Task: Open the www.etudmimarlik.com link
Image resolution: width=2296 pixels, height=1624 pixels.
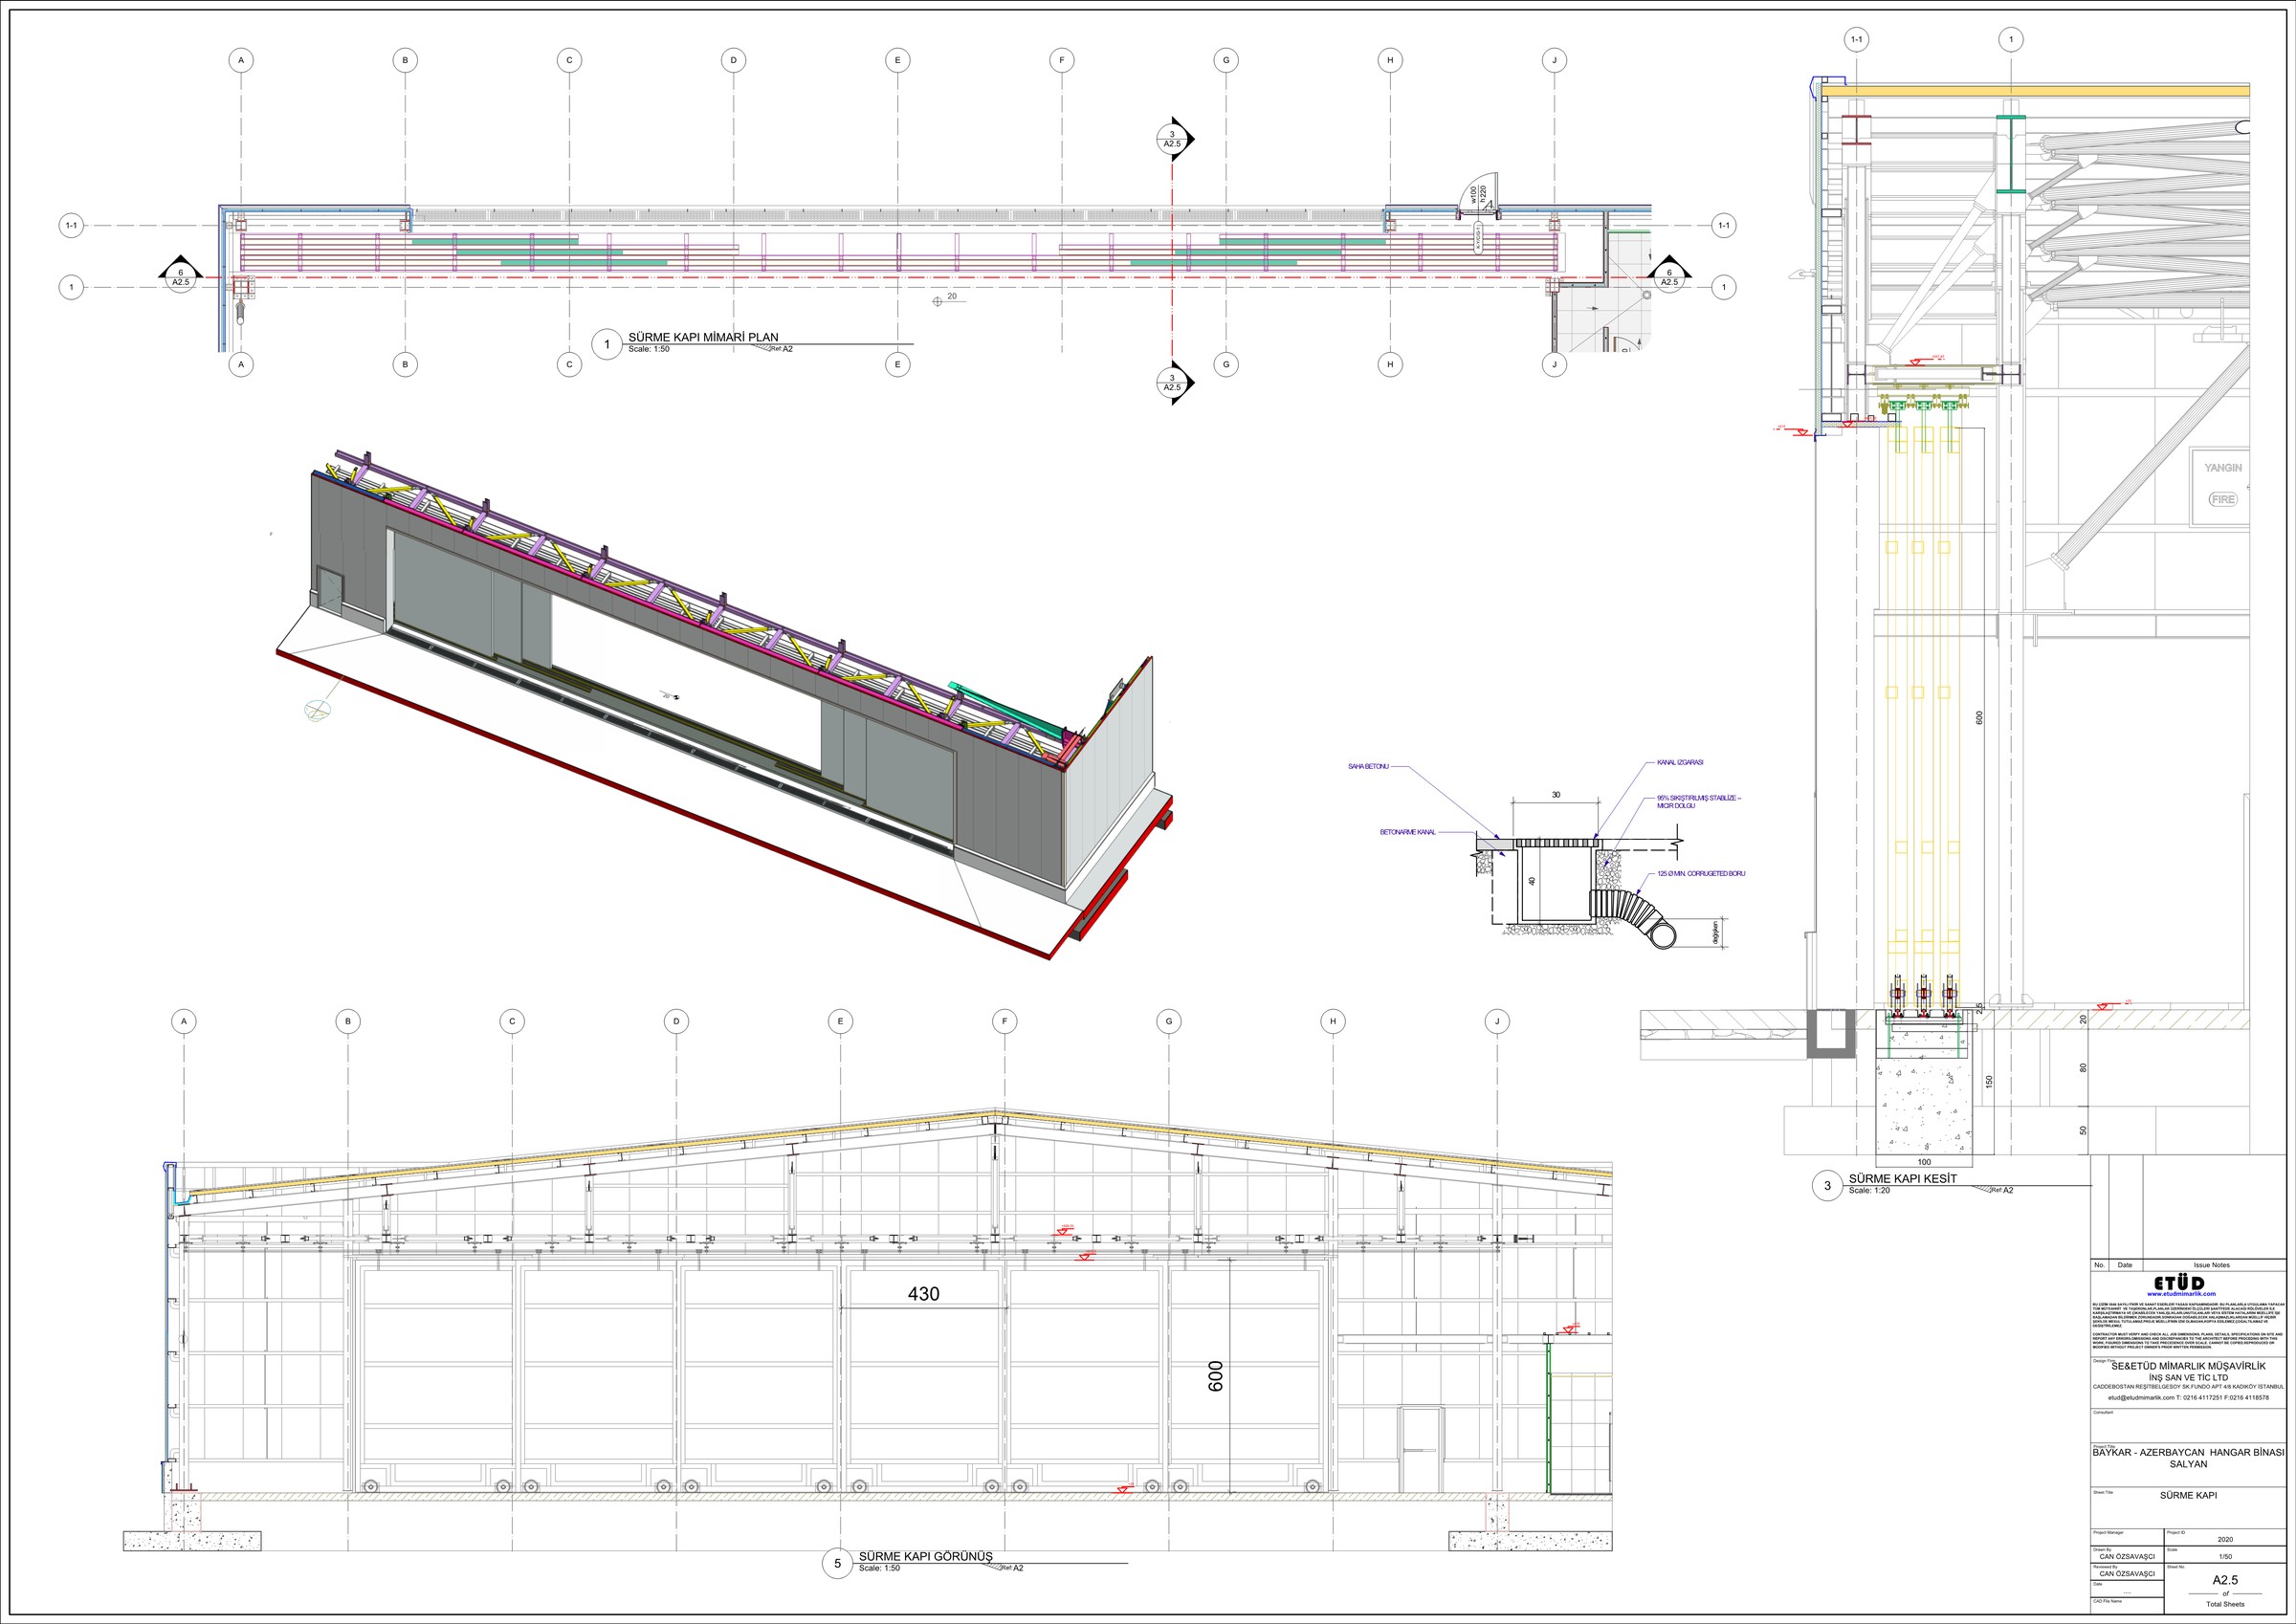Action: [2181, 1294]
